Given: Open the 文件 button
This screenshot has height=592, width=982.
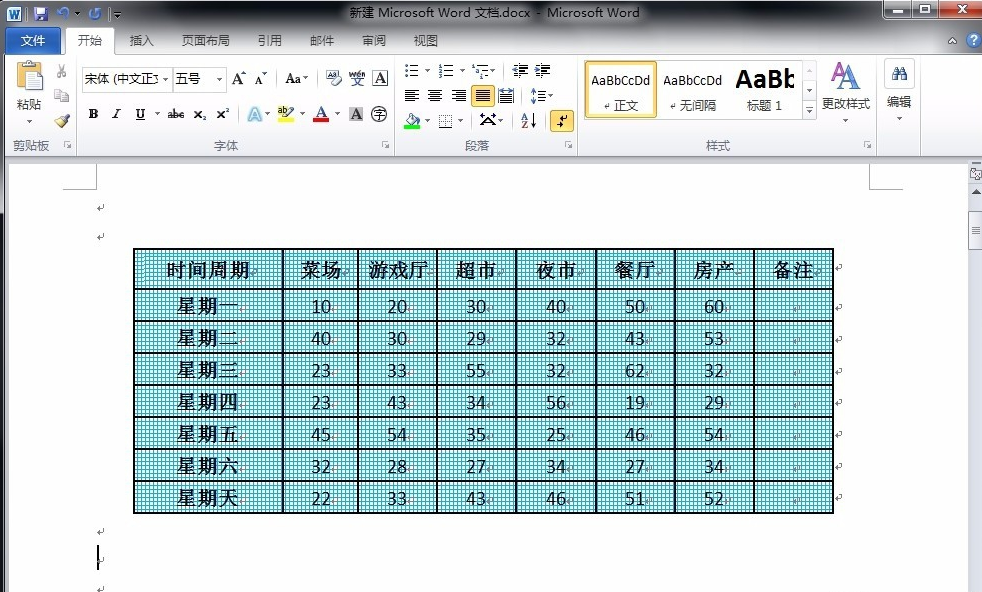Looking at the screenshot, I should coord(33,41).
